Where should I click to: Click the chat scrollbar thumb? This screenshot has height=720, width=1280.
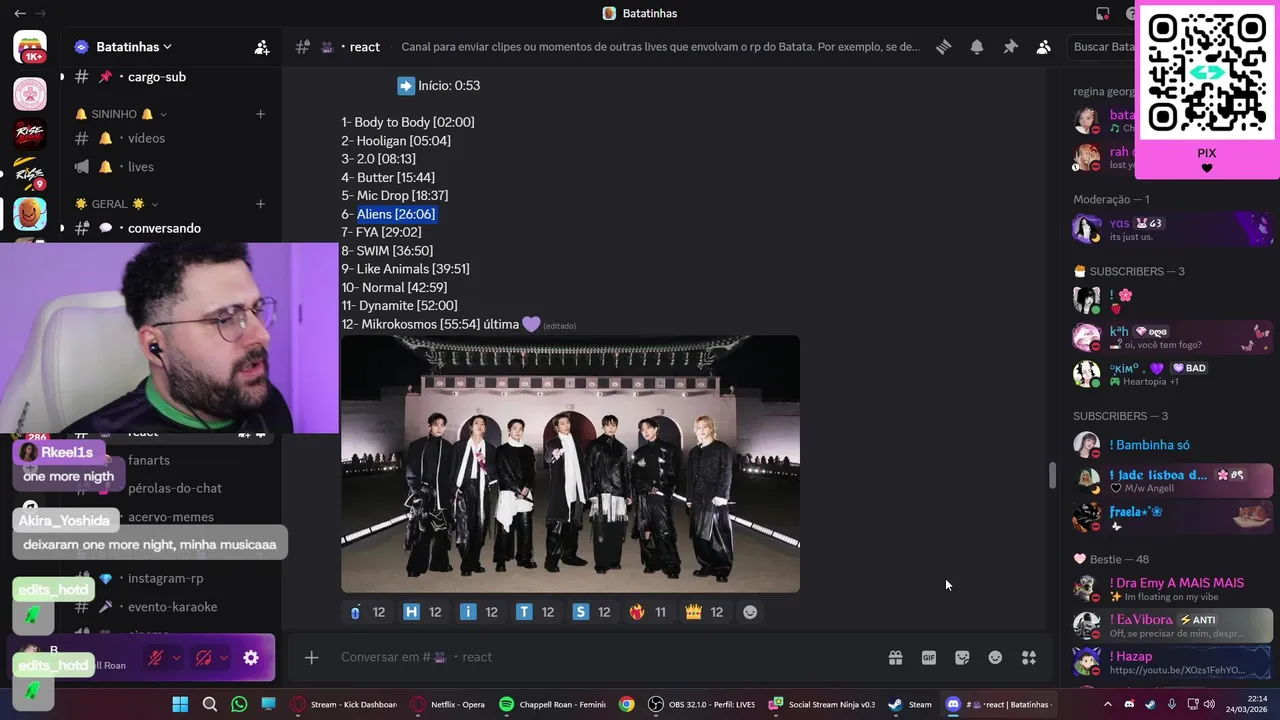[1051, 476]
